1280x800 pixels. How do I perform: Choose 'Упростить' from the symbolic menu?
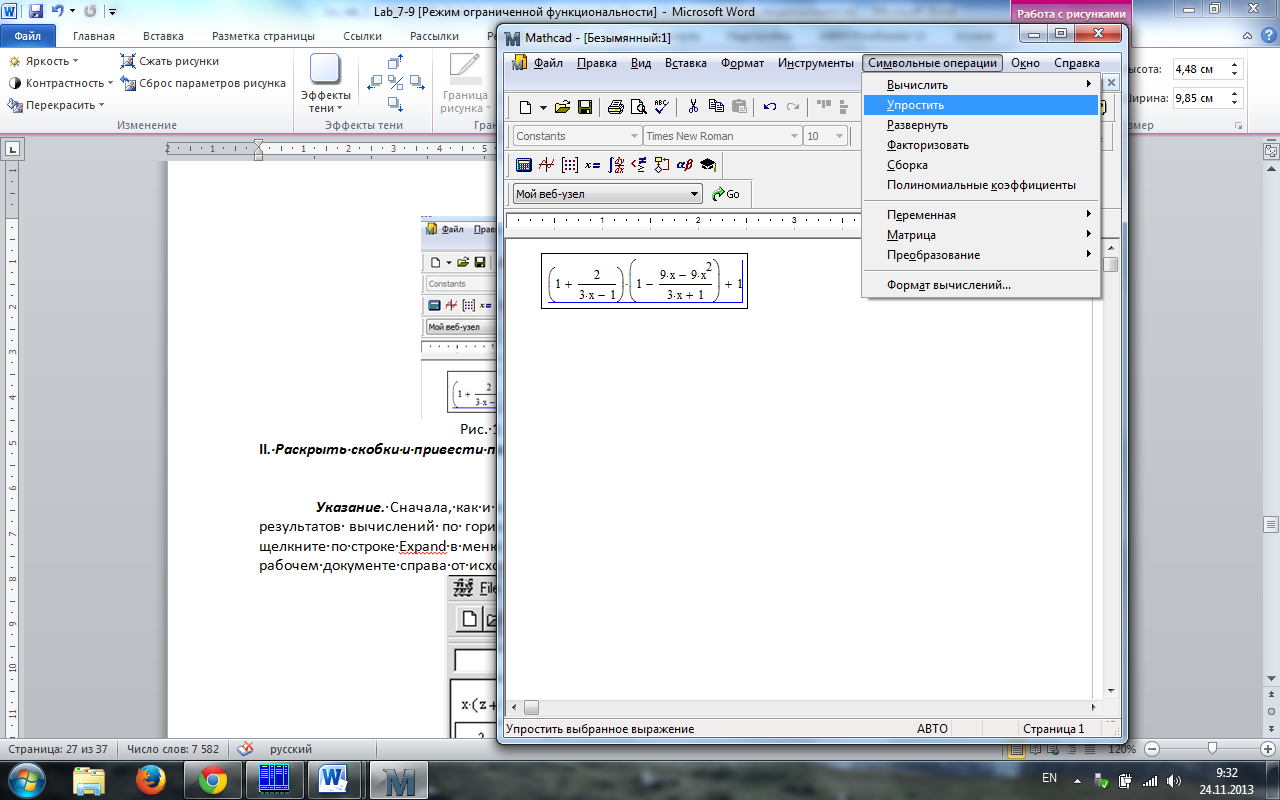point(981,105)
